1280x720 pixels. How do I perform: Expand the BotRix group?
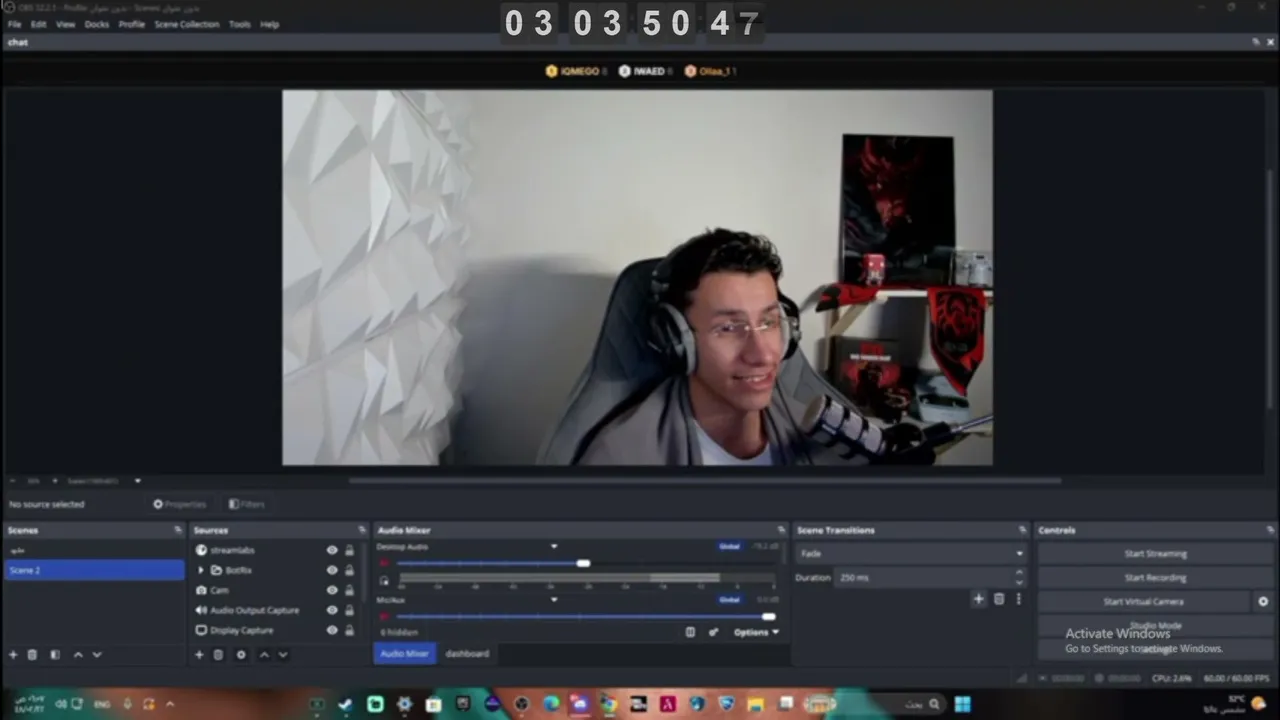tap(201, 570)
